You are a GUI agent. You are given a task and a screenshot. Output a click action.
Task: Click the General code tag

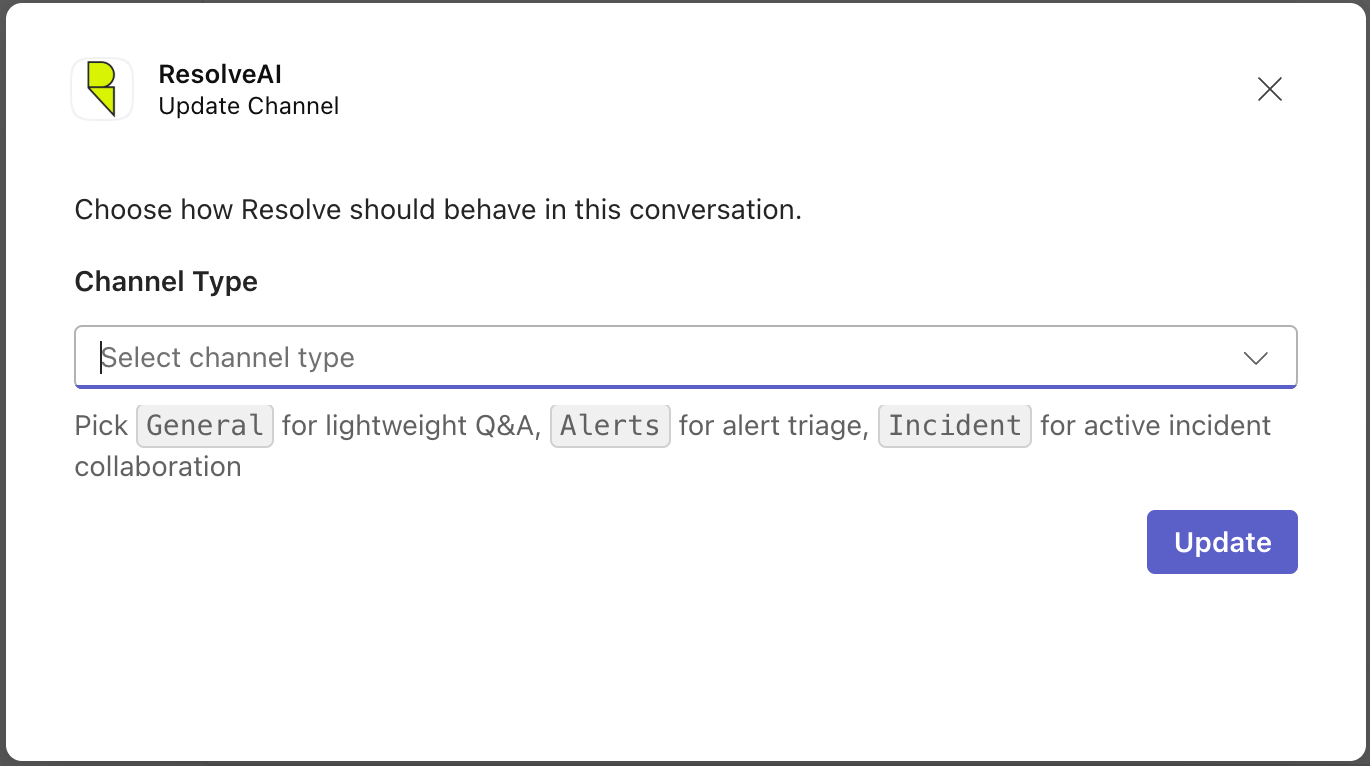(205, 425)
